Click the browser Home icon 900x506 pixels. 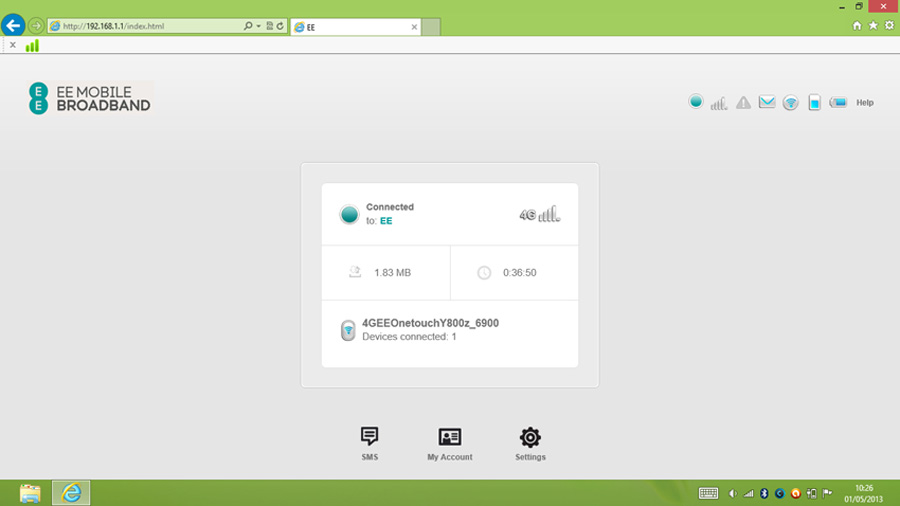click(x=857, y=25)
